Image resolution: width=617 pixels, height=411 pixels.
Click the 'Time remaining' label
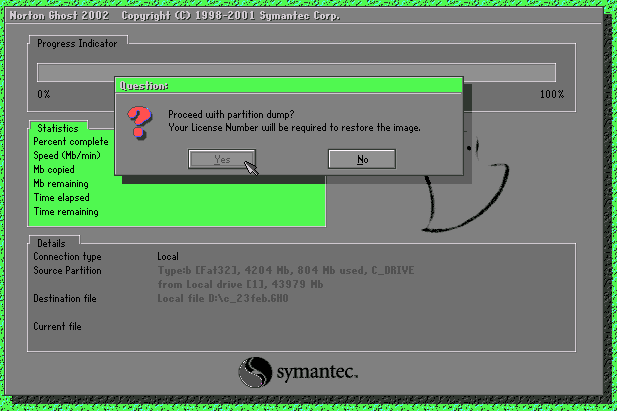[66, 212]
